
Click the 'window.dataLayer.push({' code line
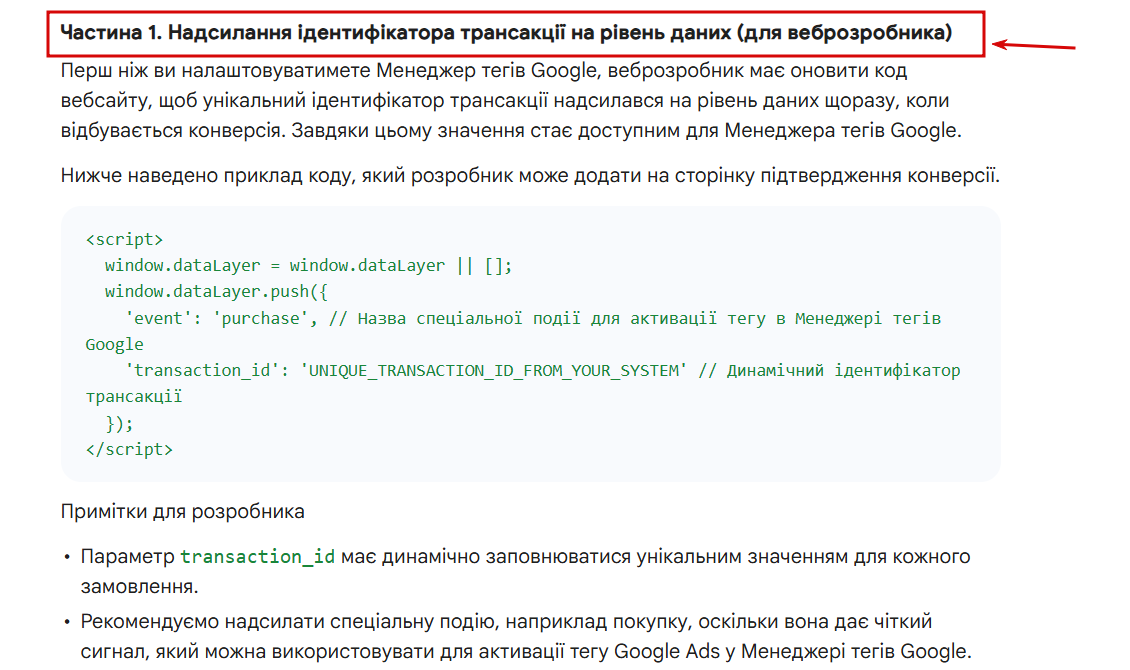pos(216,292)
